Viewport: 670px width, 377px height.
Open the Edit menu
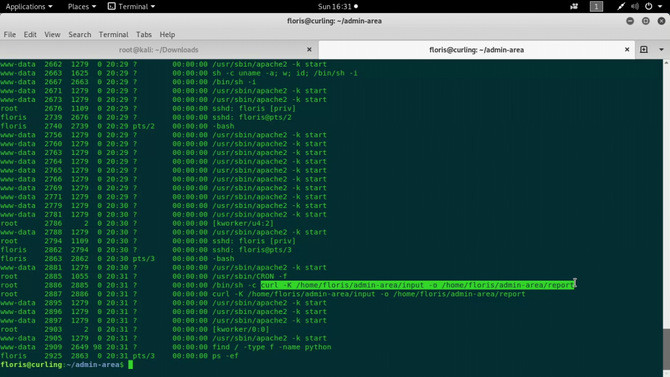coord(30,35)
